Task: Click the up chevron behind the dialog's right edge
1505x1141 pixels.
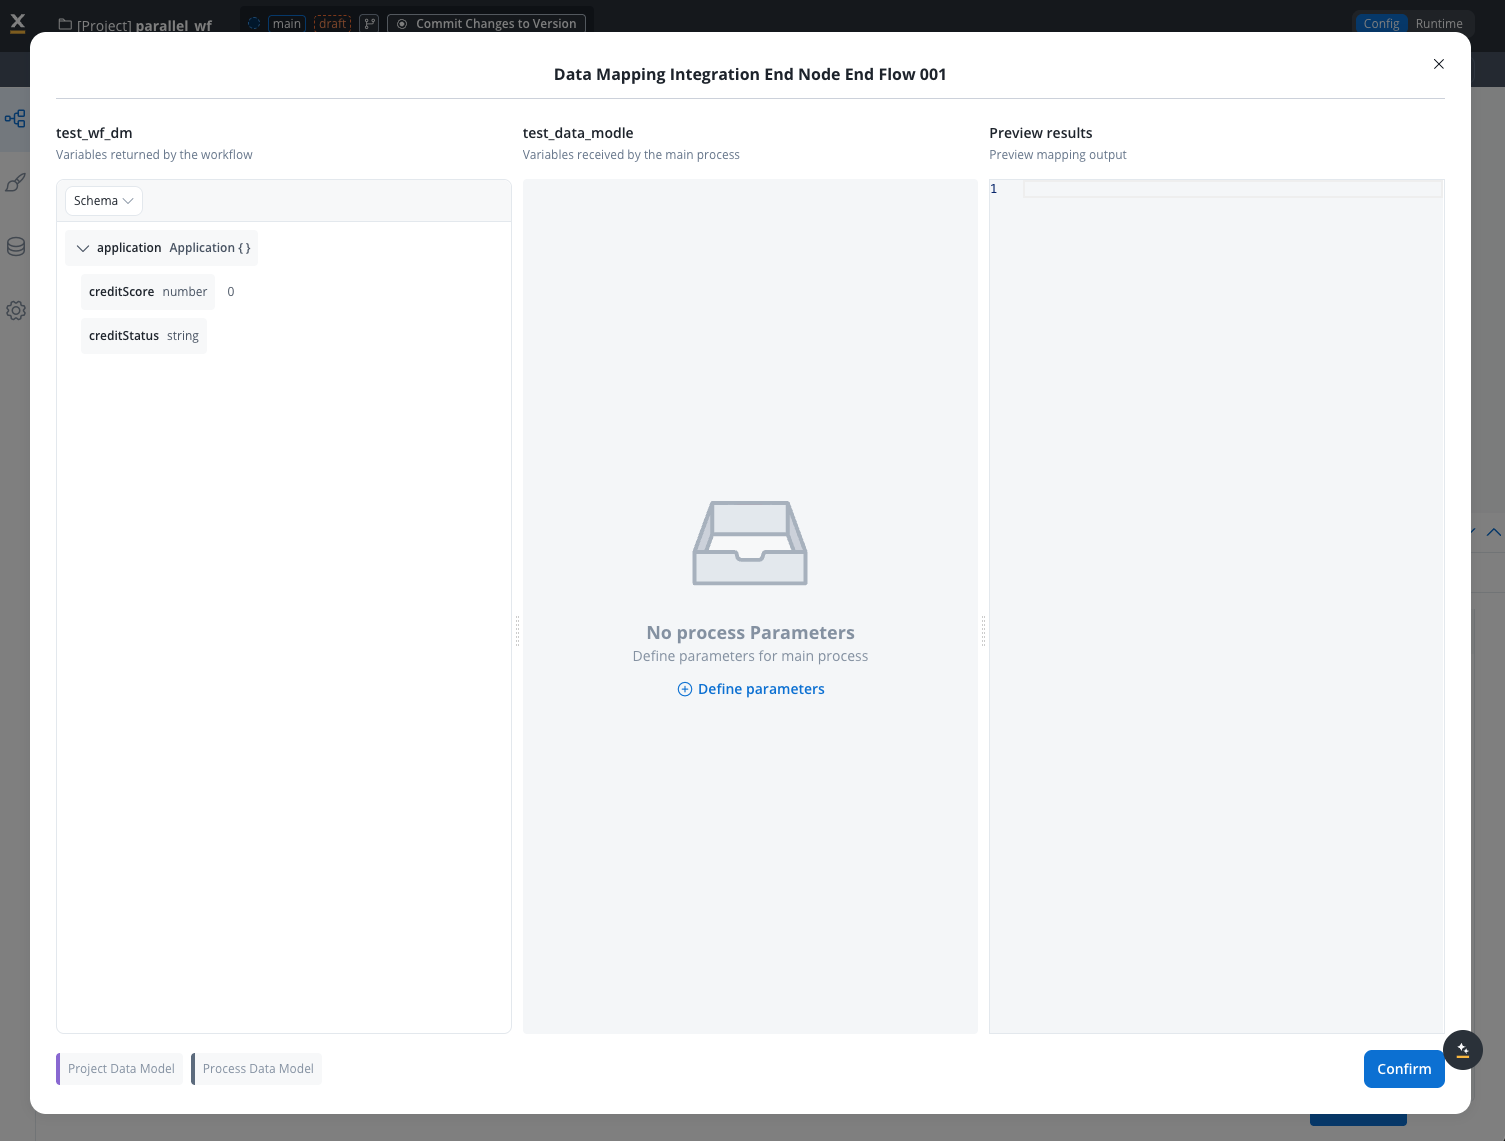Action: click(x=1494, y=532)
